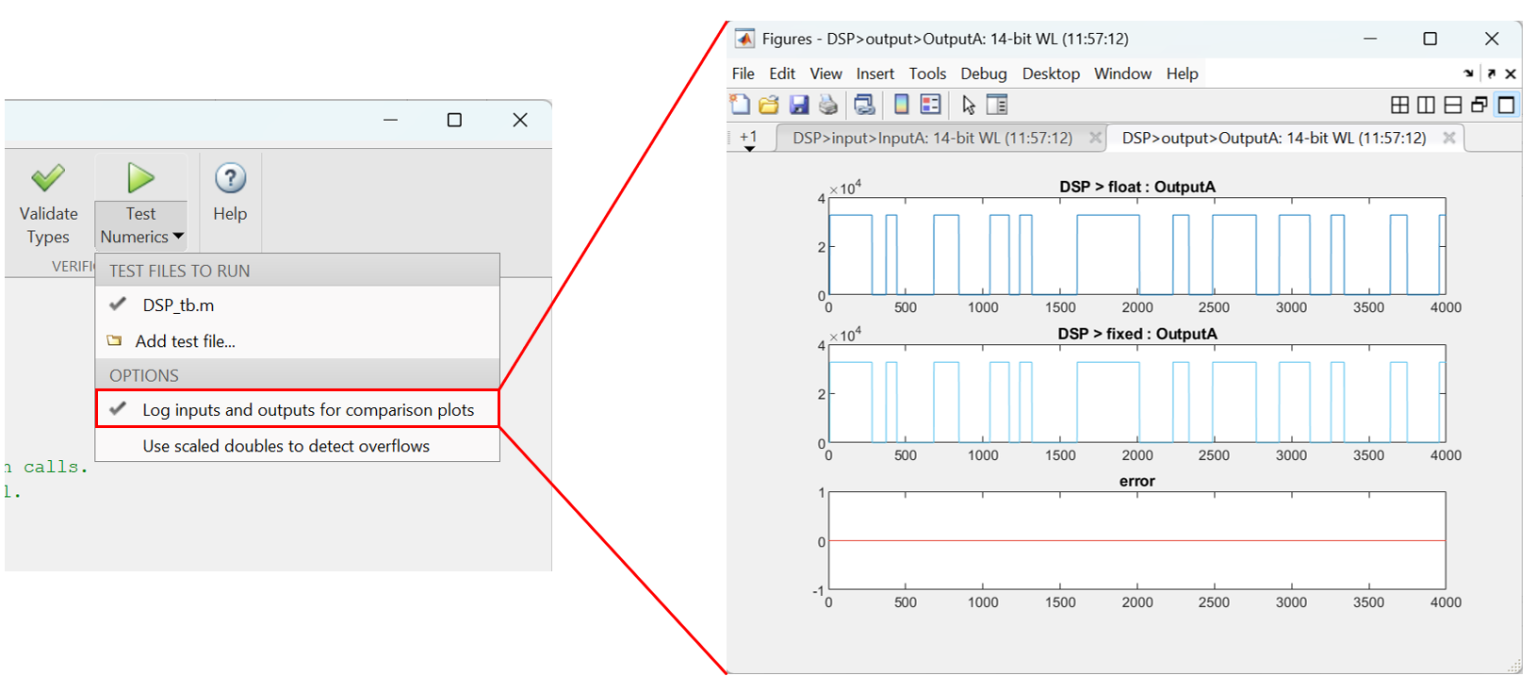Open the Desktop menu

click(1051, 73)
